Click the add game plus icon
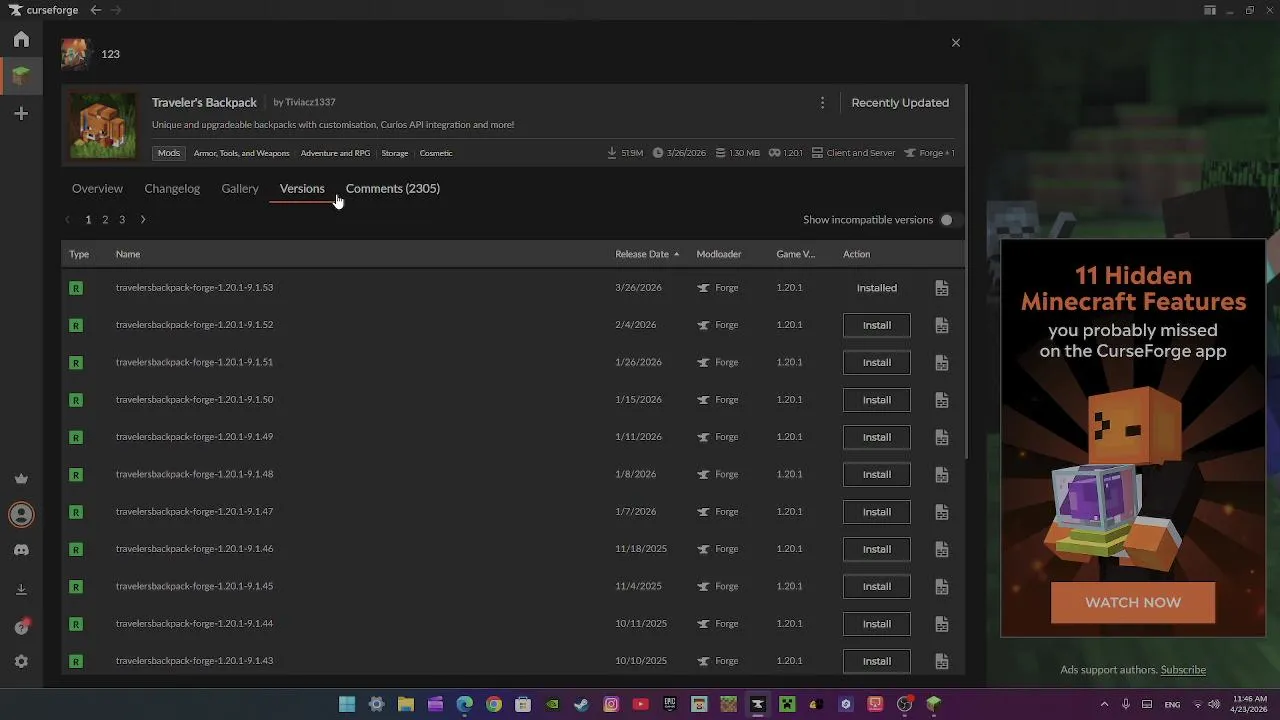This screenshot has width=1280, height=720. (21, 114)
